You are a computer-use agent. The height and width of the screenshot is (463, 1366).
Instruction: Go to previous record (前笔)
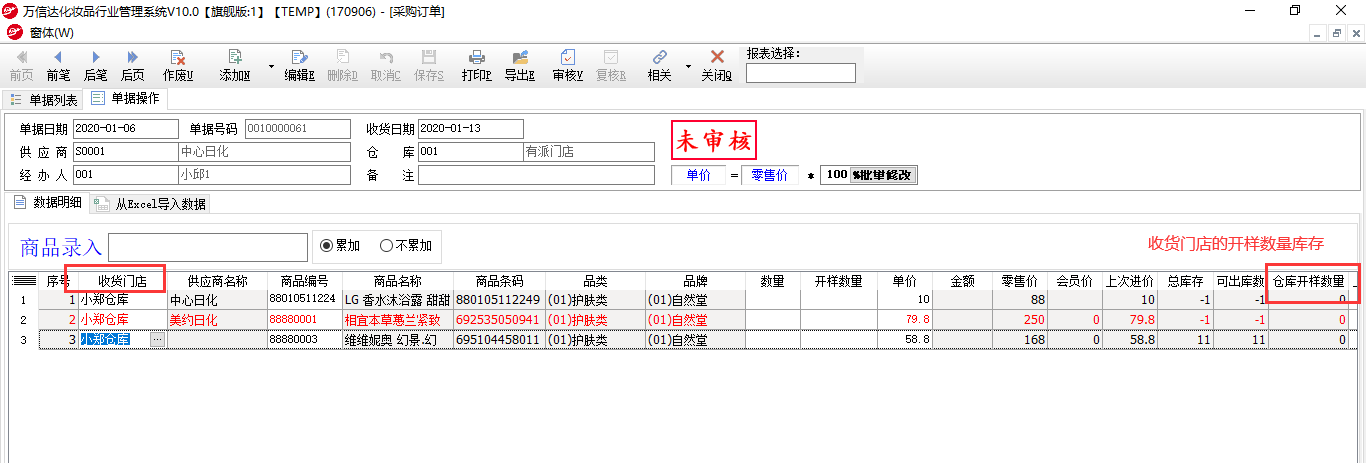[x=58, y=66]
